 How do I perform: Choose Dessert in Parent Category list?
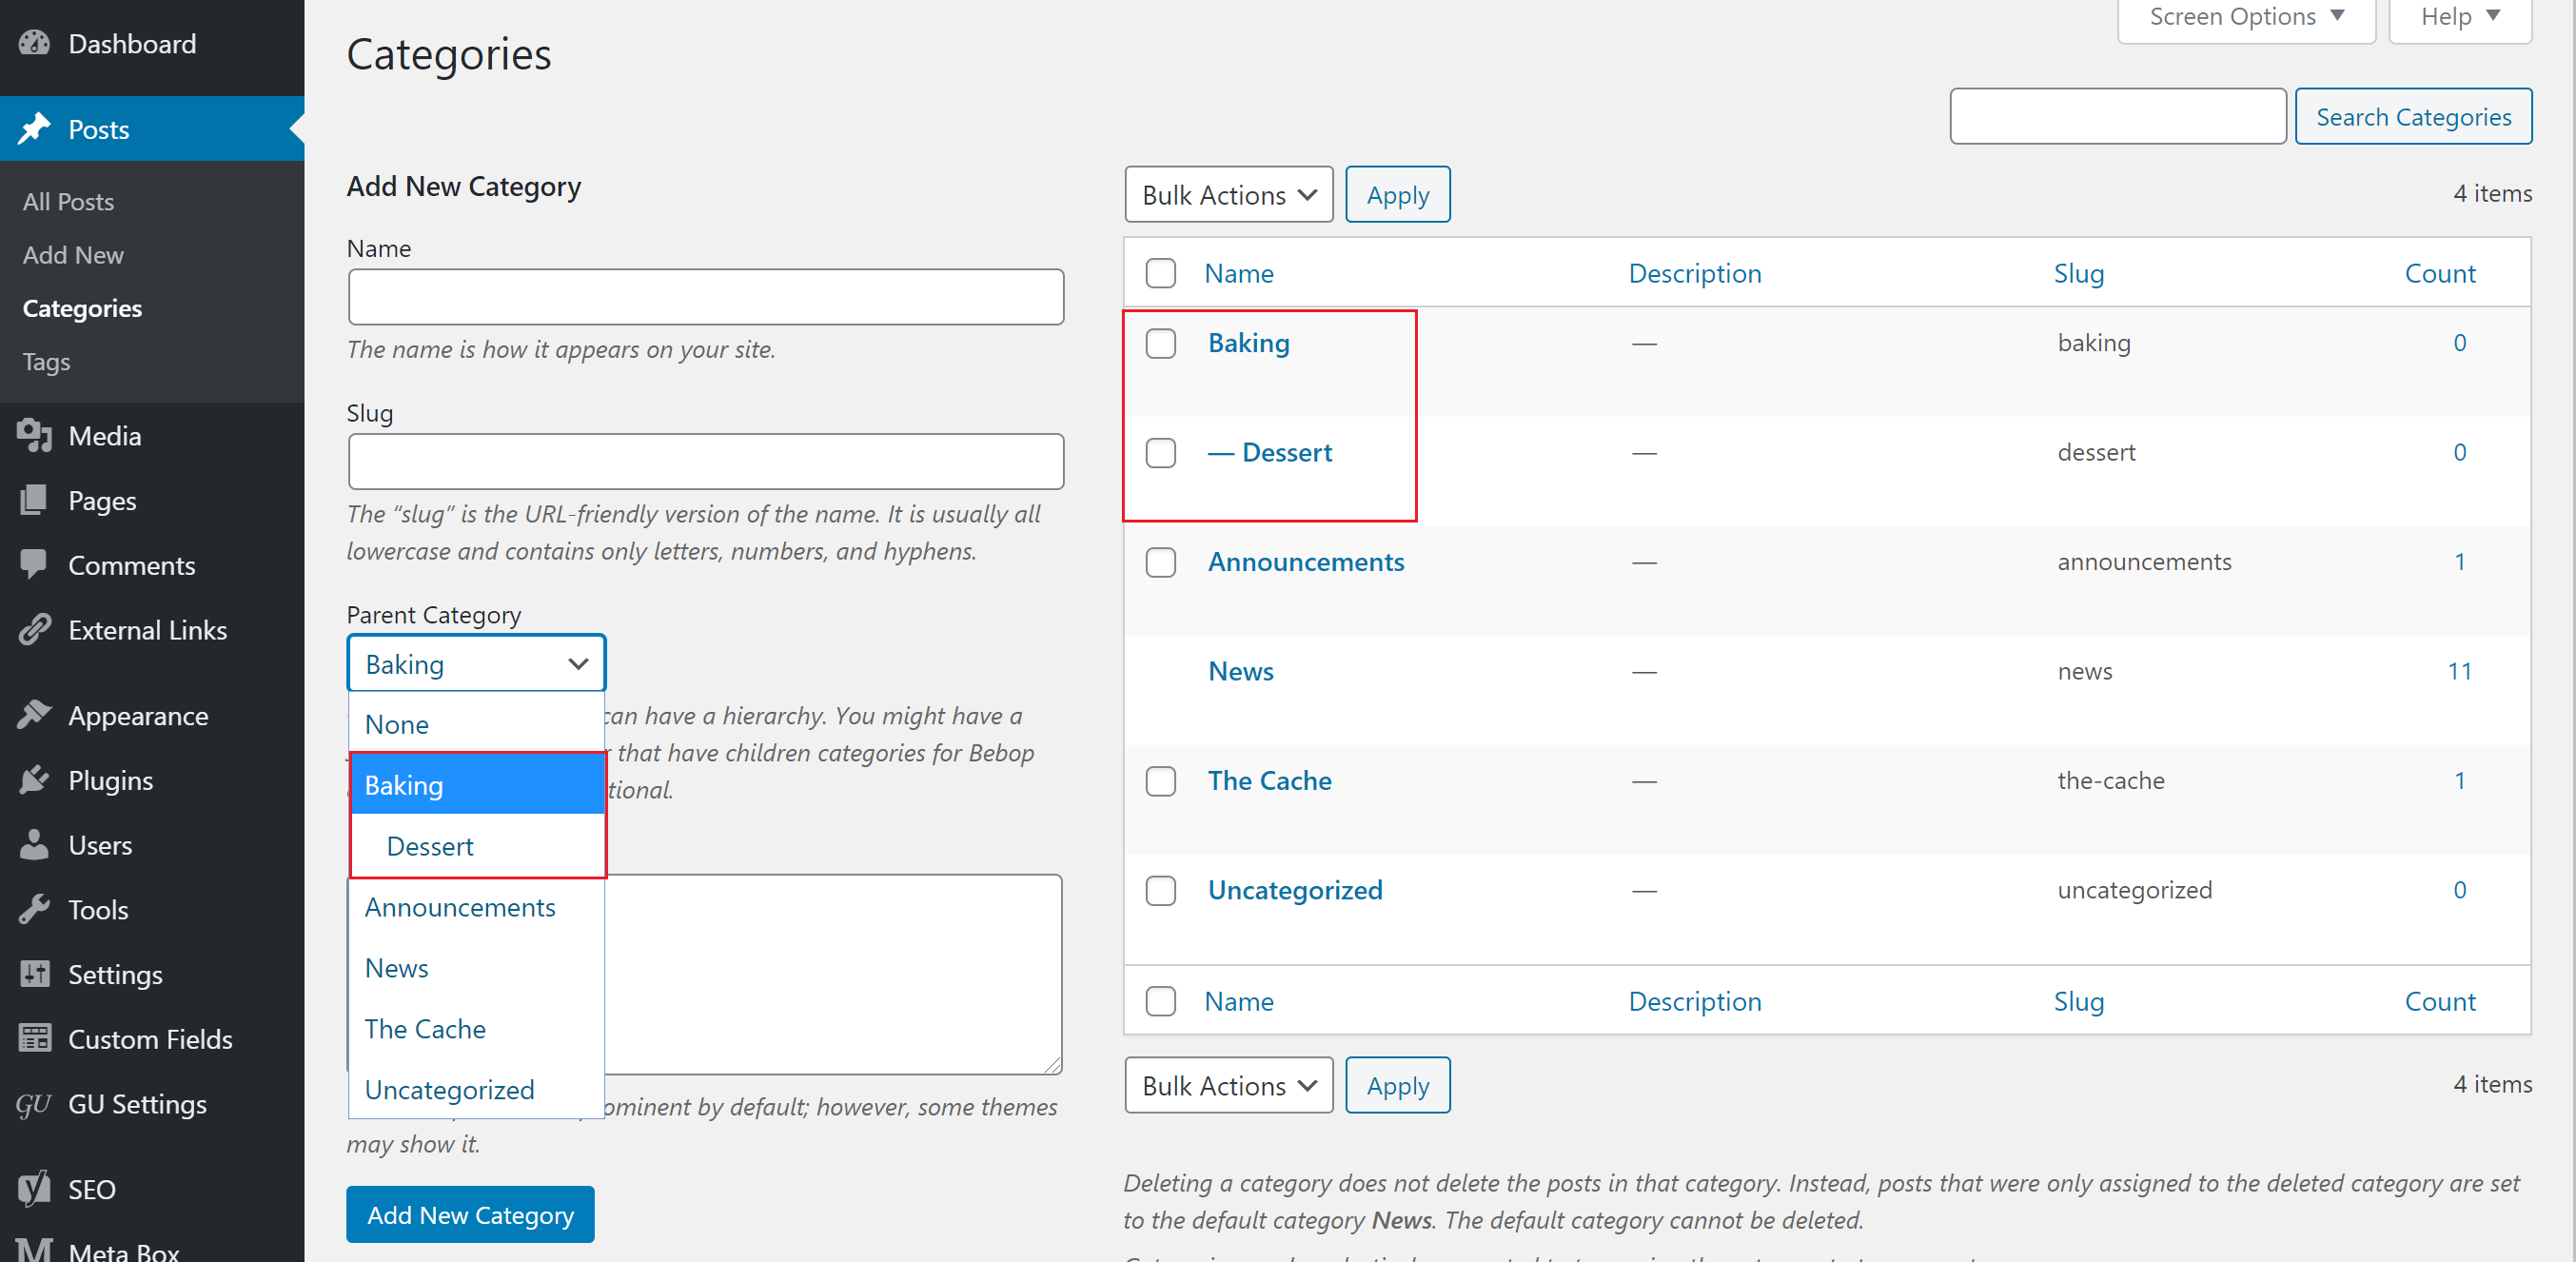coord(430,846)
